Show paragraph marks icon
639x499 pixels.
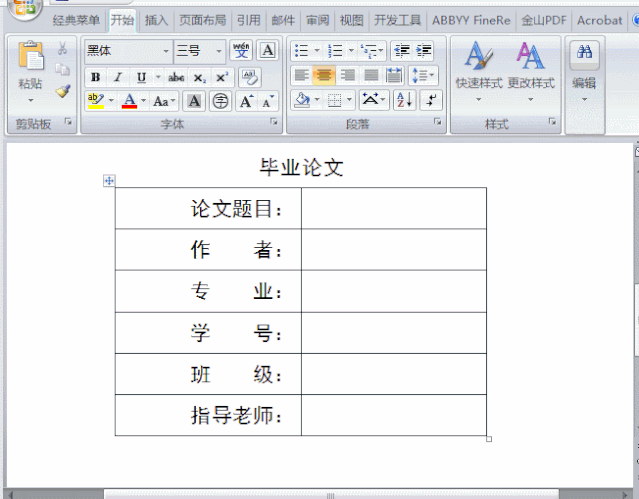point(431,100)
